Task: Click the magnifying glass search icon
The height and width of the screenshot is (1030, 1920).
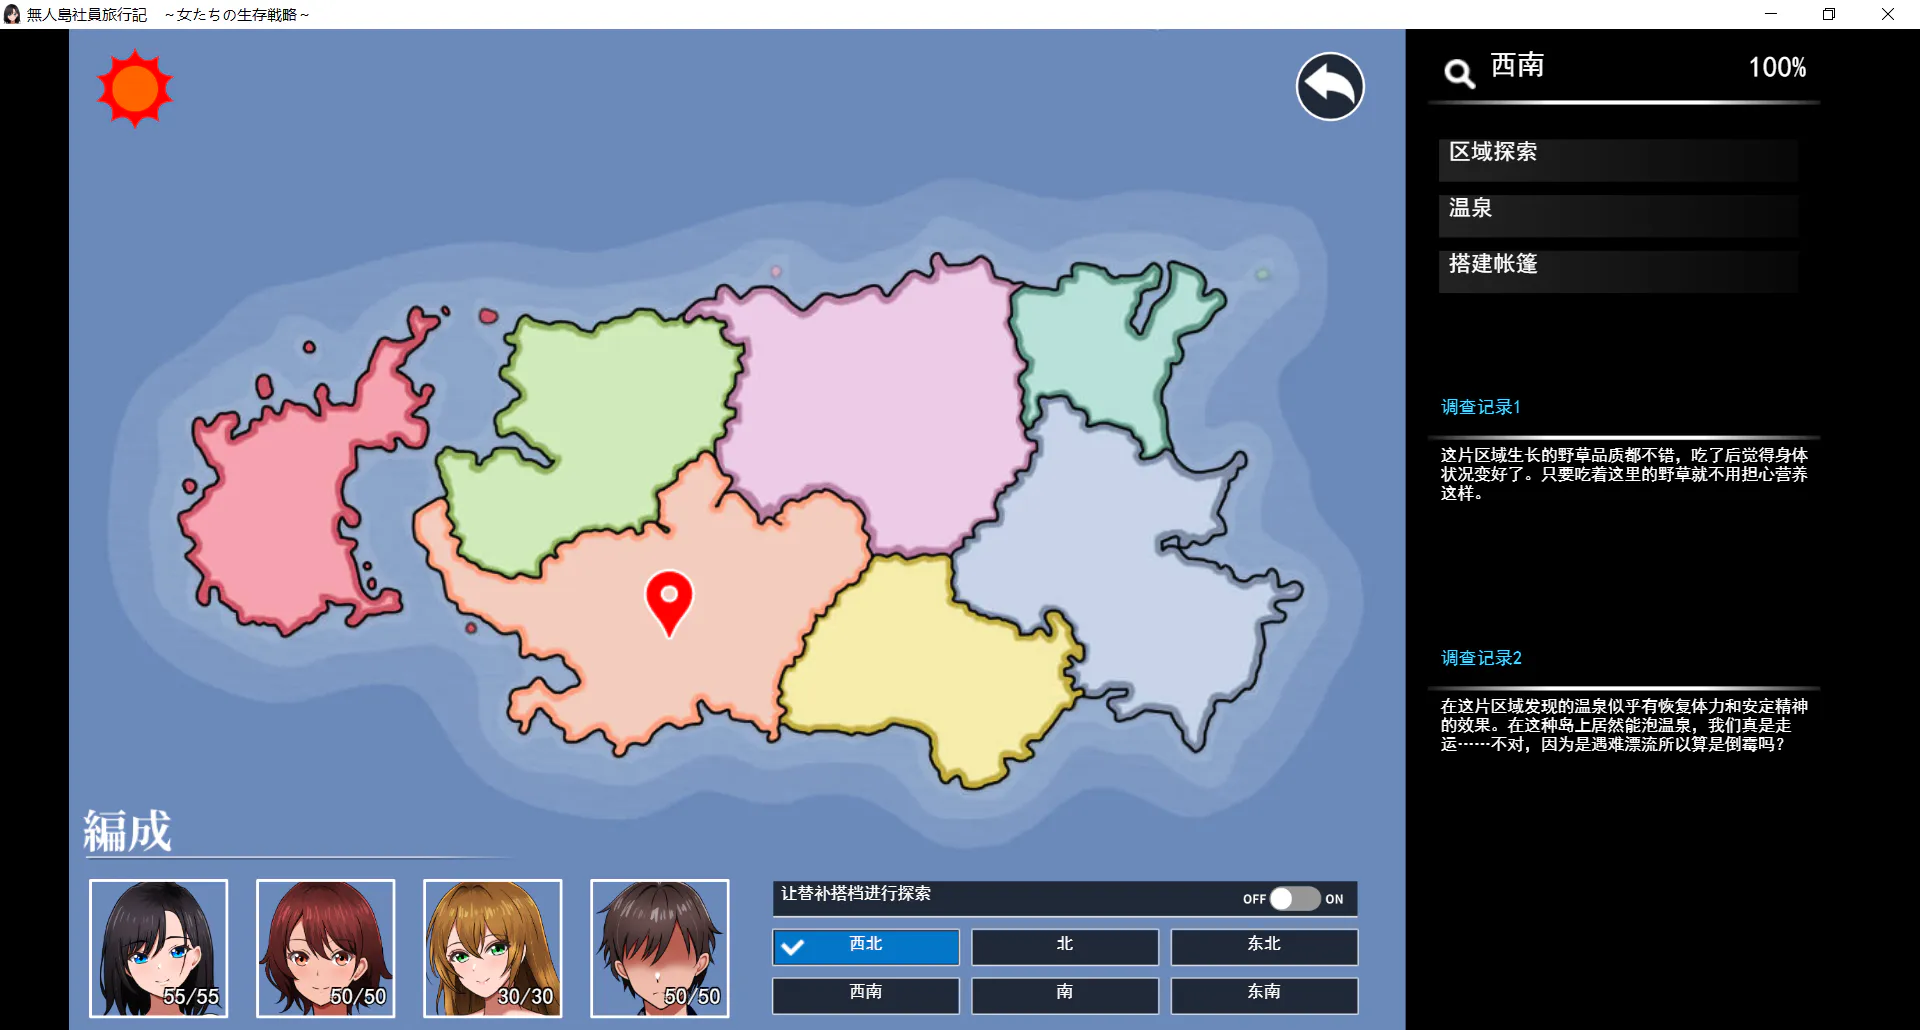Action: pyautogui.click(x=1459, y=72)
